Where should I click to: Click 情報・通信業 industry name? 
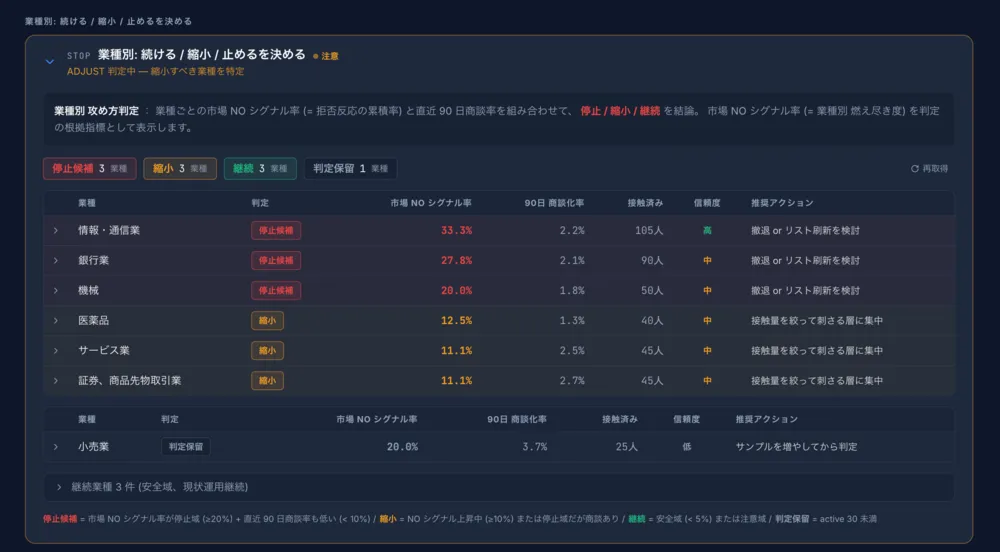[x=109, y=231]
